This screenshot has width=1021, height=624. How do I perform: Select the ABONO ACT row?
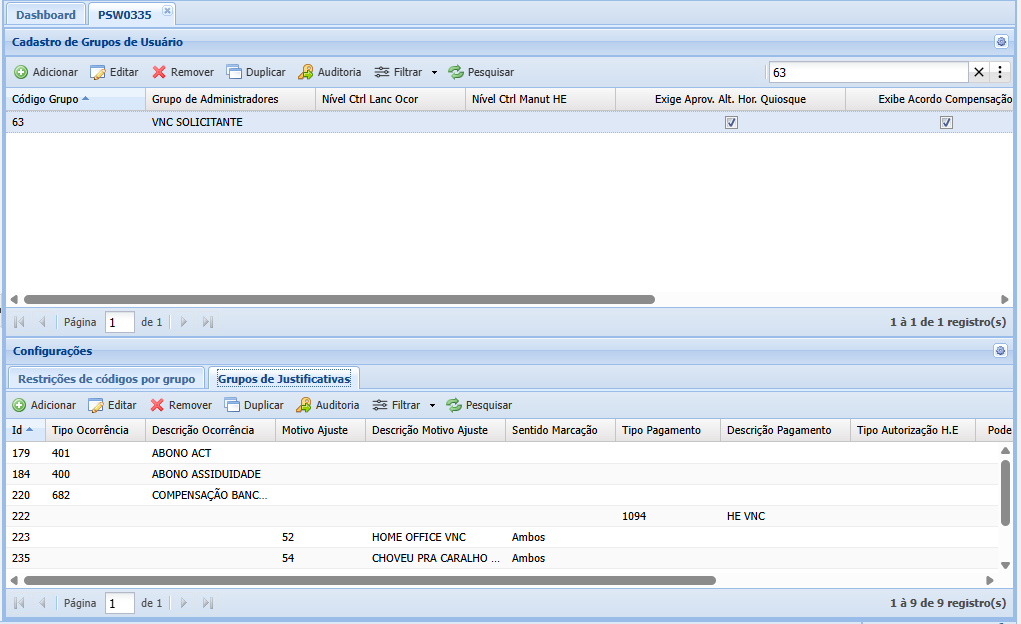coord(503,453)
